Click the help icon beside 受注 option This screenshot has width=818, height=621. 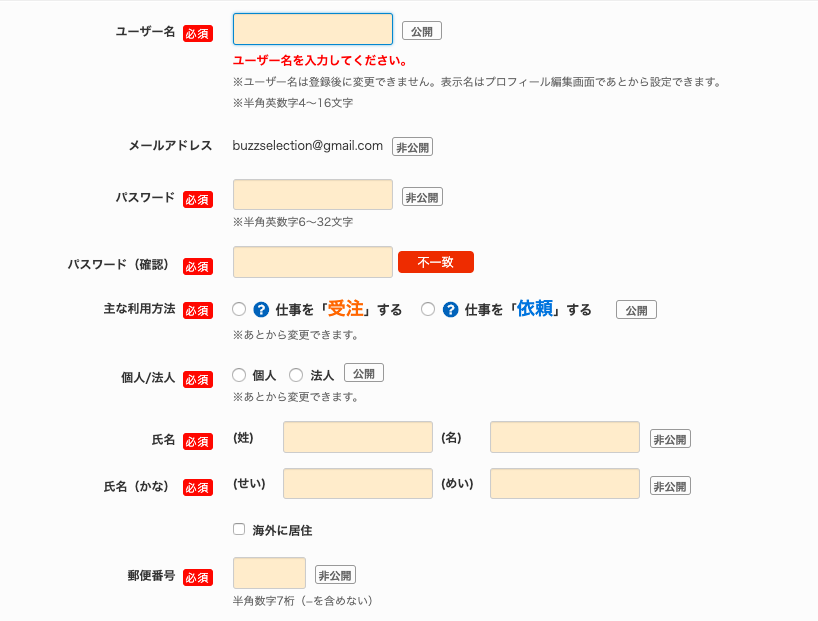tap(261, 310)
